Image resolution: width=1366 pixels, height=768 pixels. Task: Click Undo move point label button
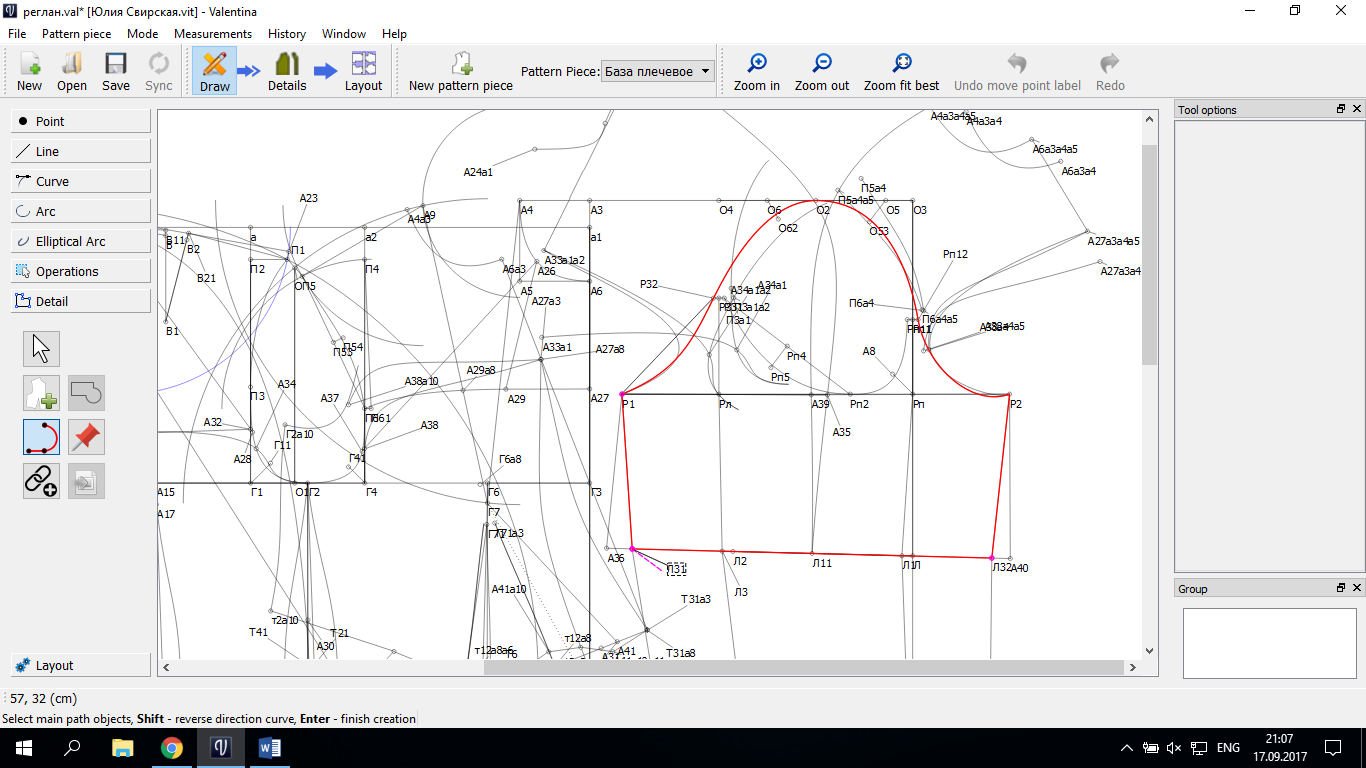click(x=1016, y=71)
